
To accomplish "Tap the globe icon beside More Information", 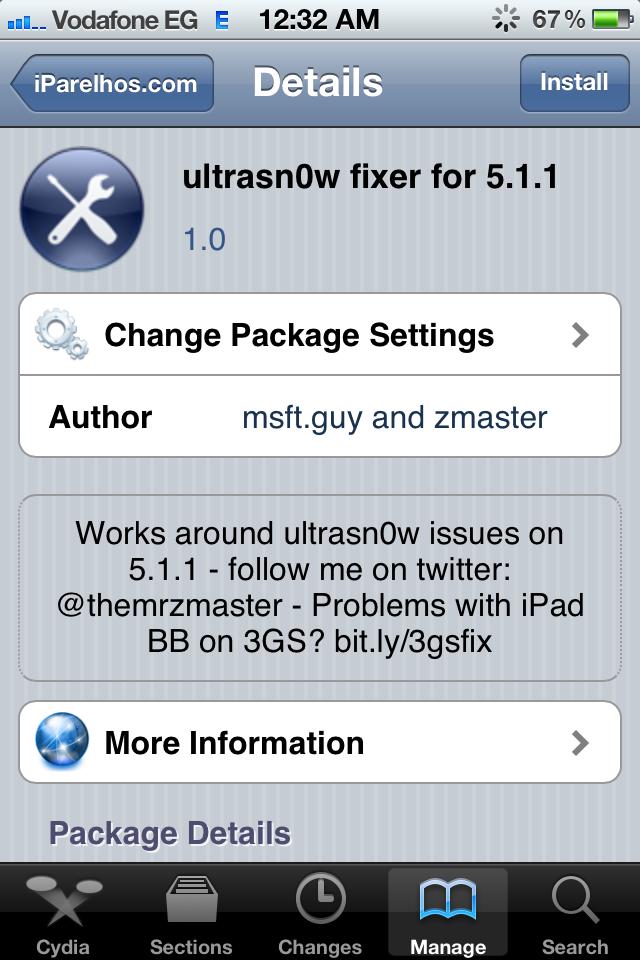I will click(x=62, y=740).
